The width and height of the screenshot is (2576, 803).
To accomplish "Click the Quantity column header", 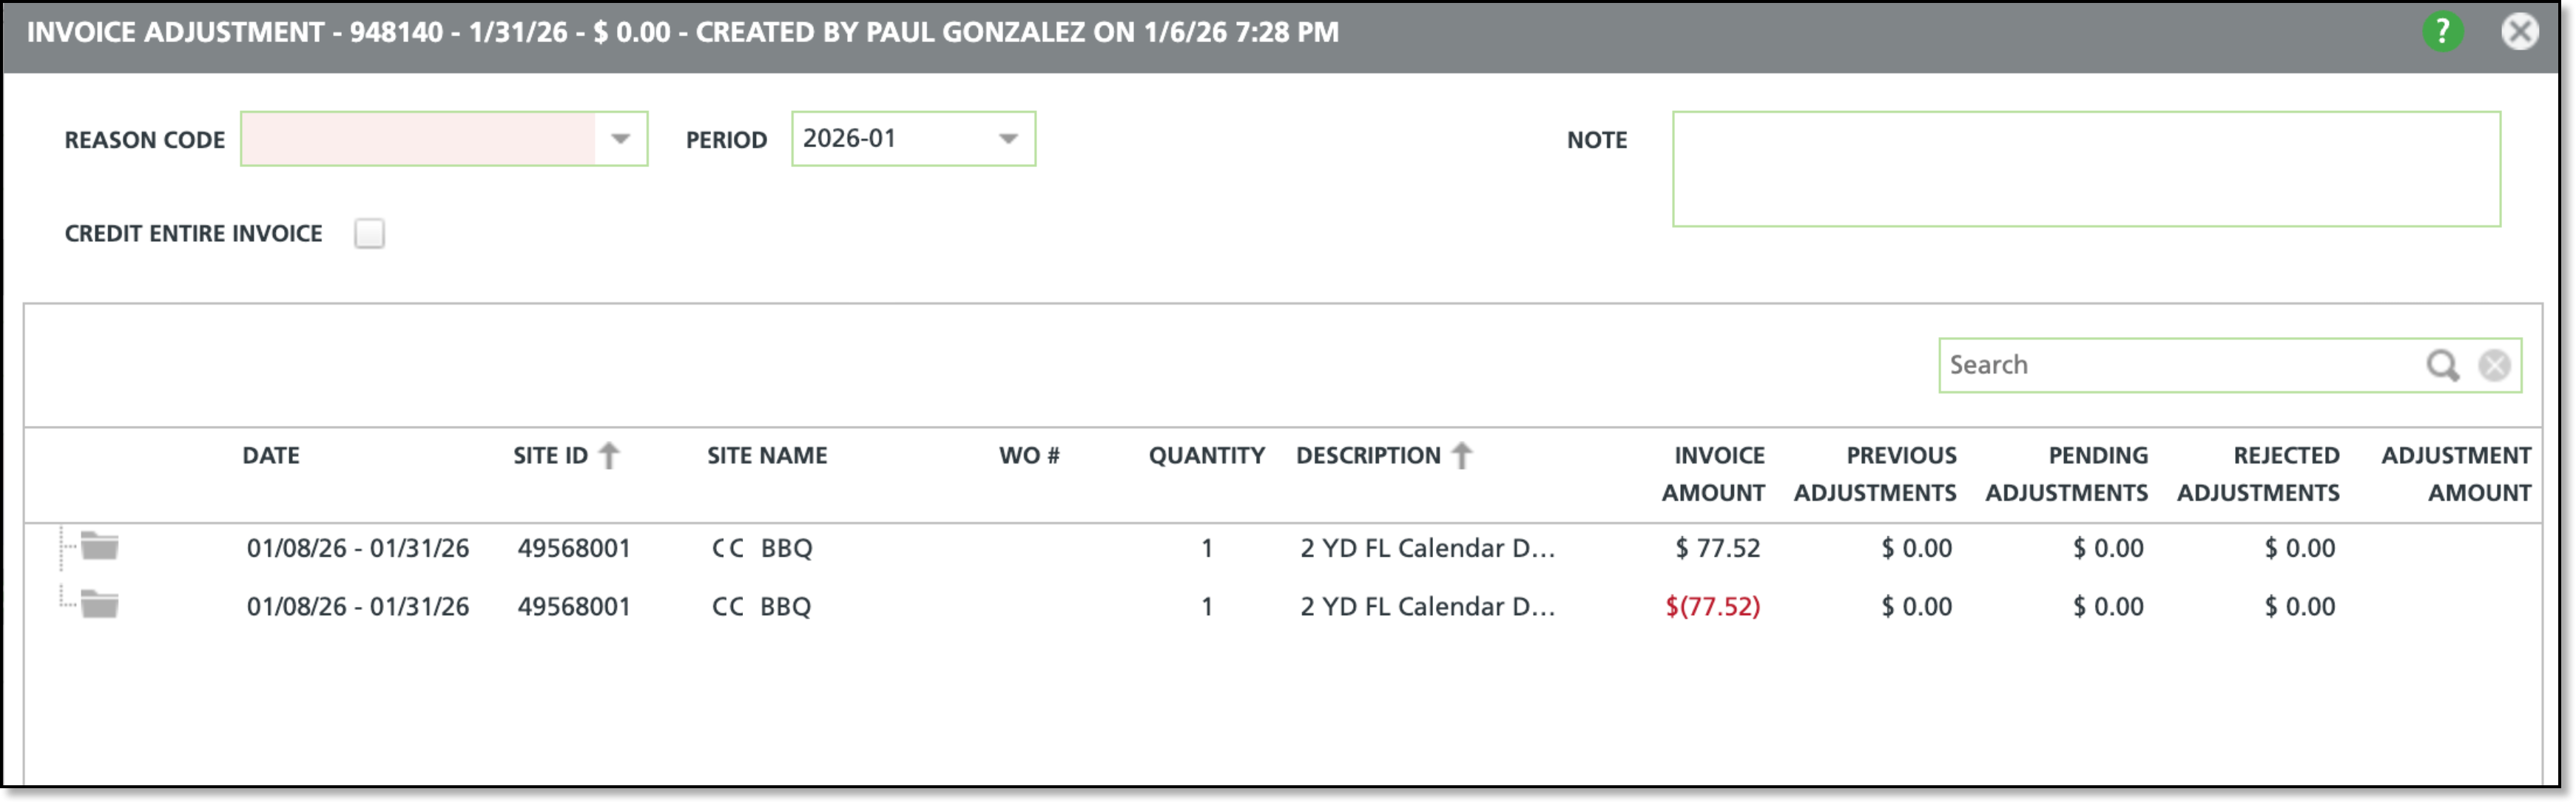I will coord(1206,456).
